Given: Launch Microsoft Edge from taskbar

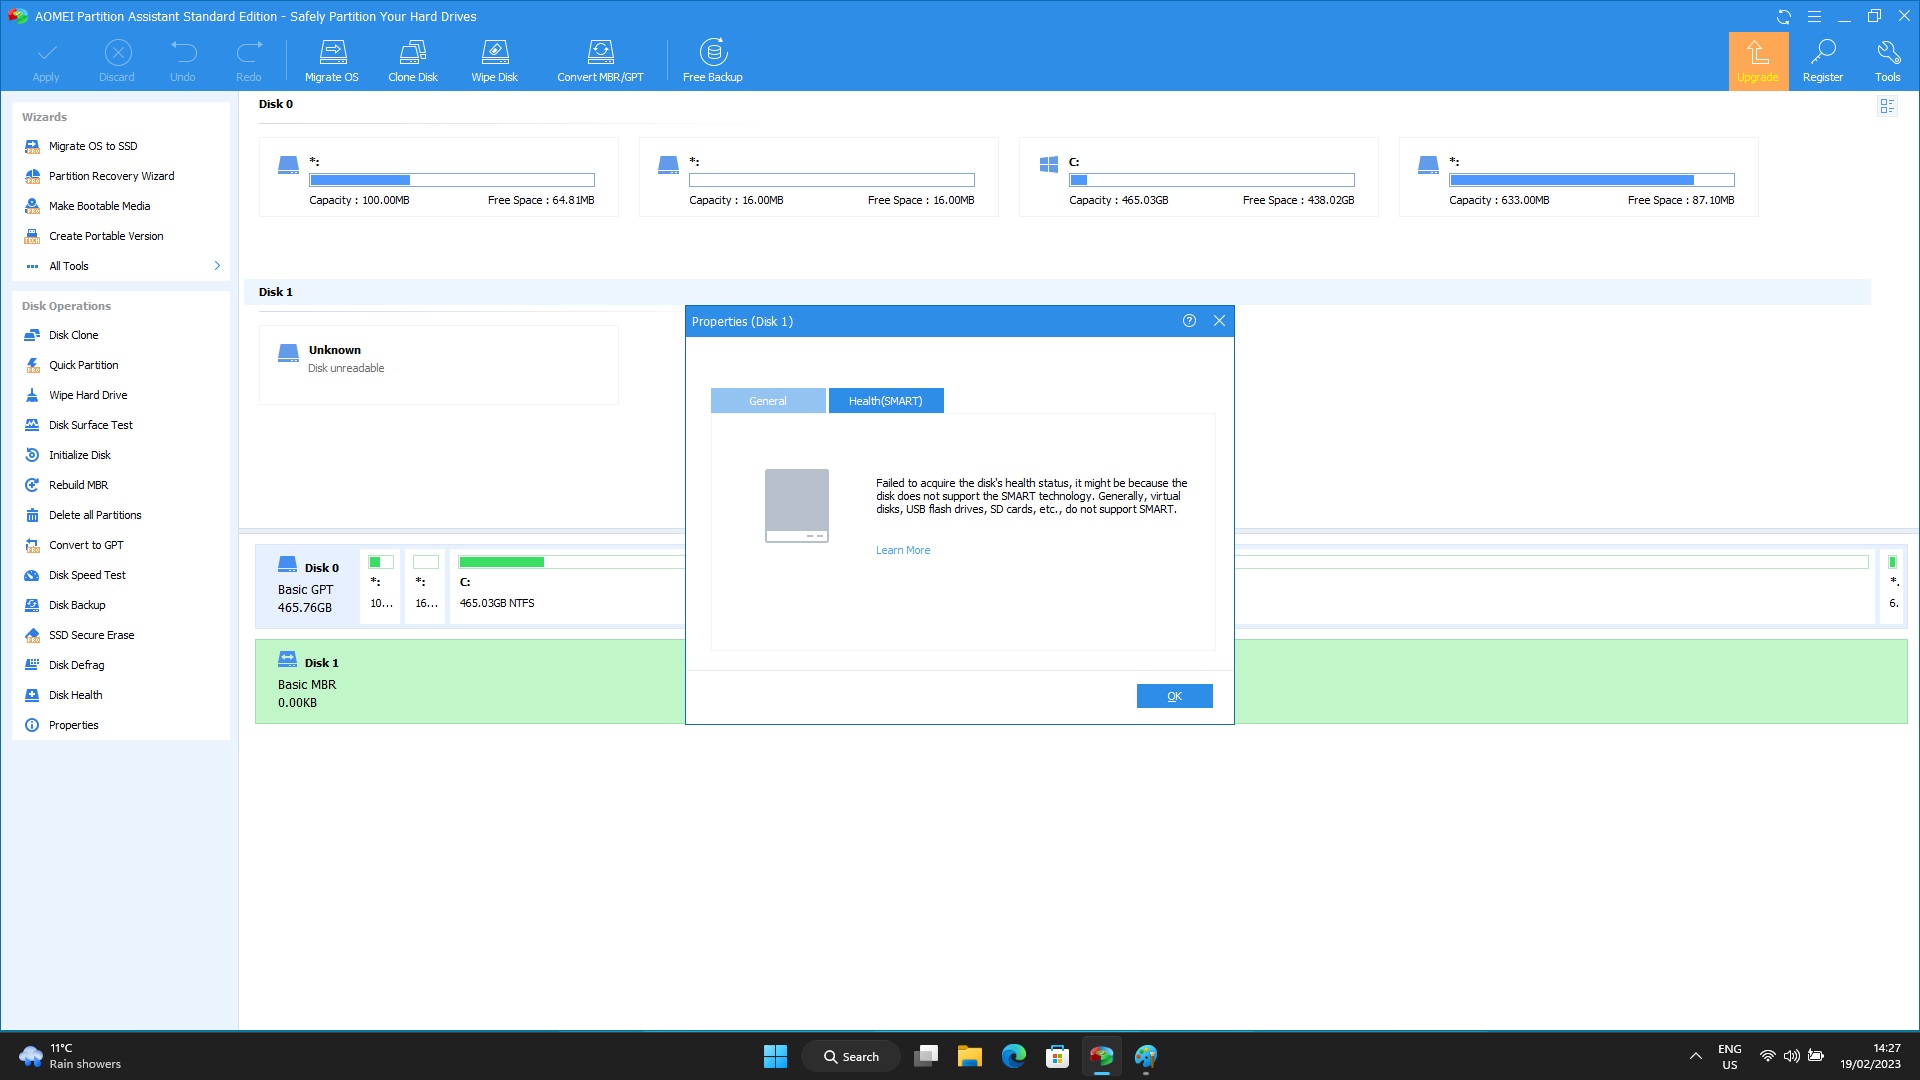Looking at the screenshot, I should 1013,1056.
